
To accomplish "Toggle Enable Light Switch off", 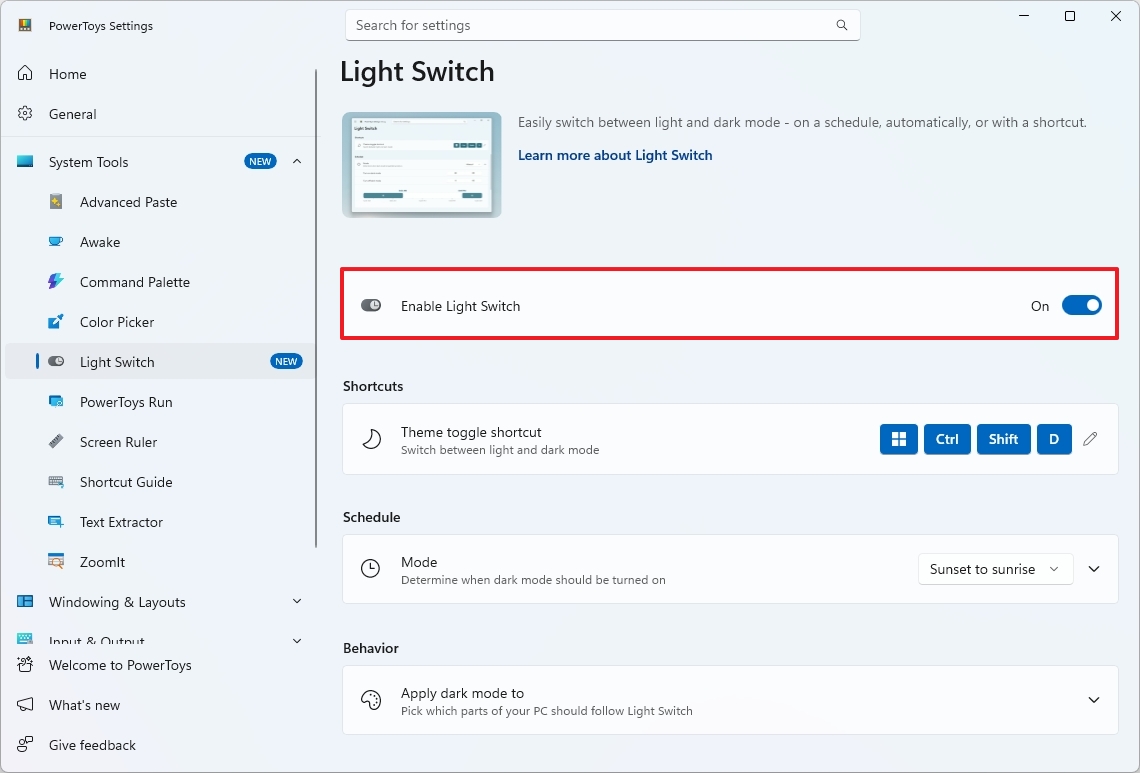I will (1082, 305).
